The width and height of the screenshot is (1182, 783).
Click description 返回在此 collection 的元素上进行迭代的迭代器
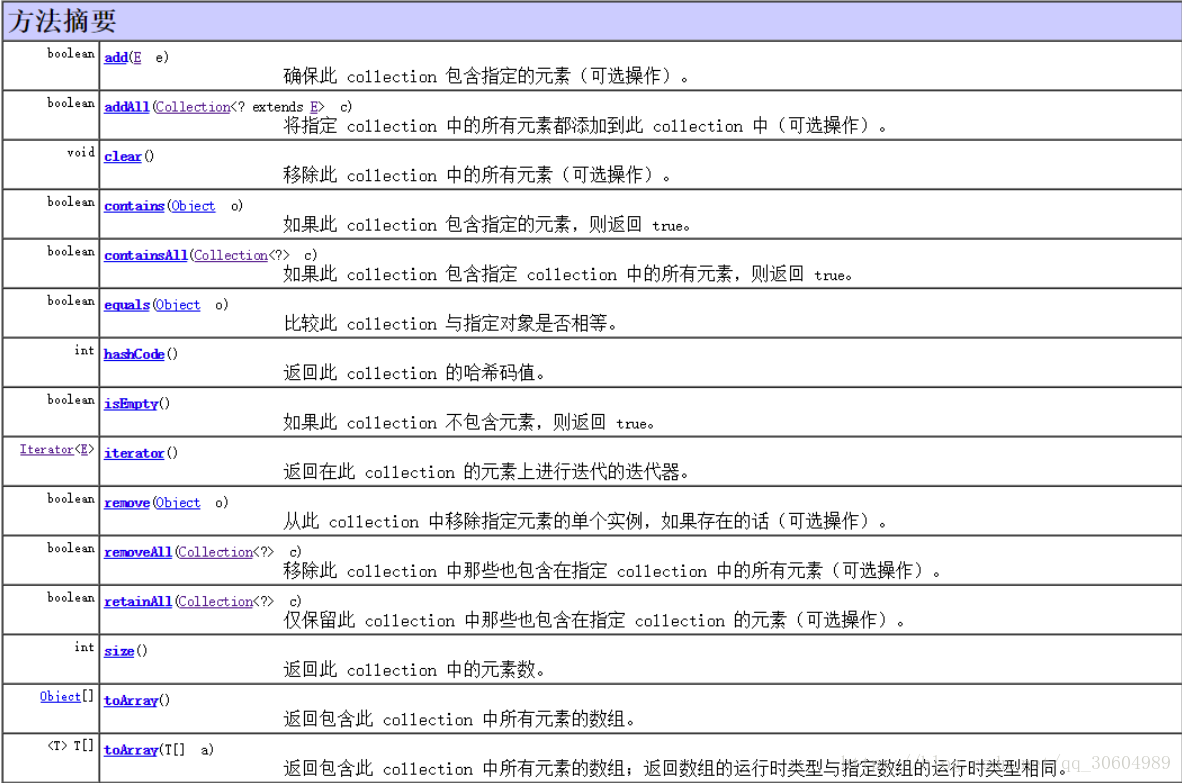(486, 473)
